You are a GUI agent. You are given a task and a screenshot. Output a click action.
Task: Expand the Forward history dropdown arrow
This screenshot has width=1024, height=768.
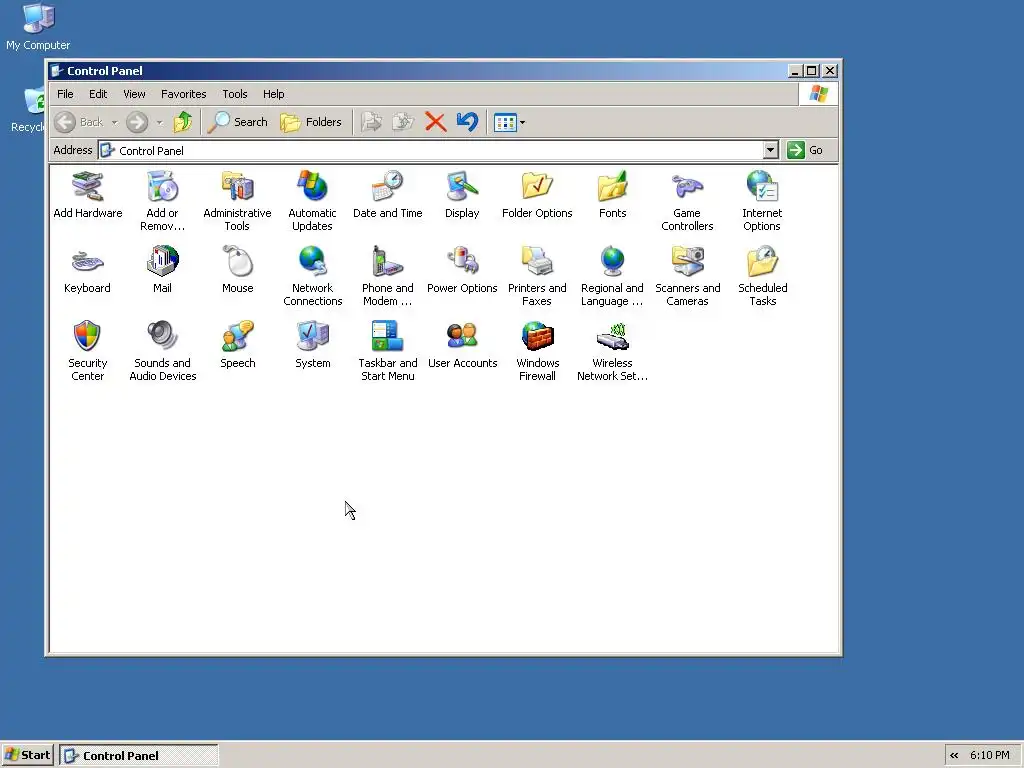pos(159,122)
